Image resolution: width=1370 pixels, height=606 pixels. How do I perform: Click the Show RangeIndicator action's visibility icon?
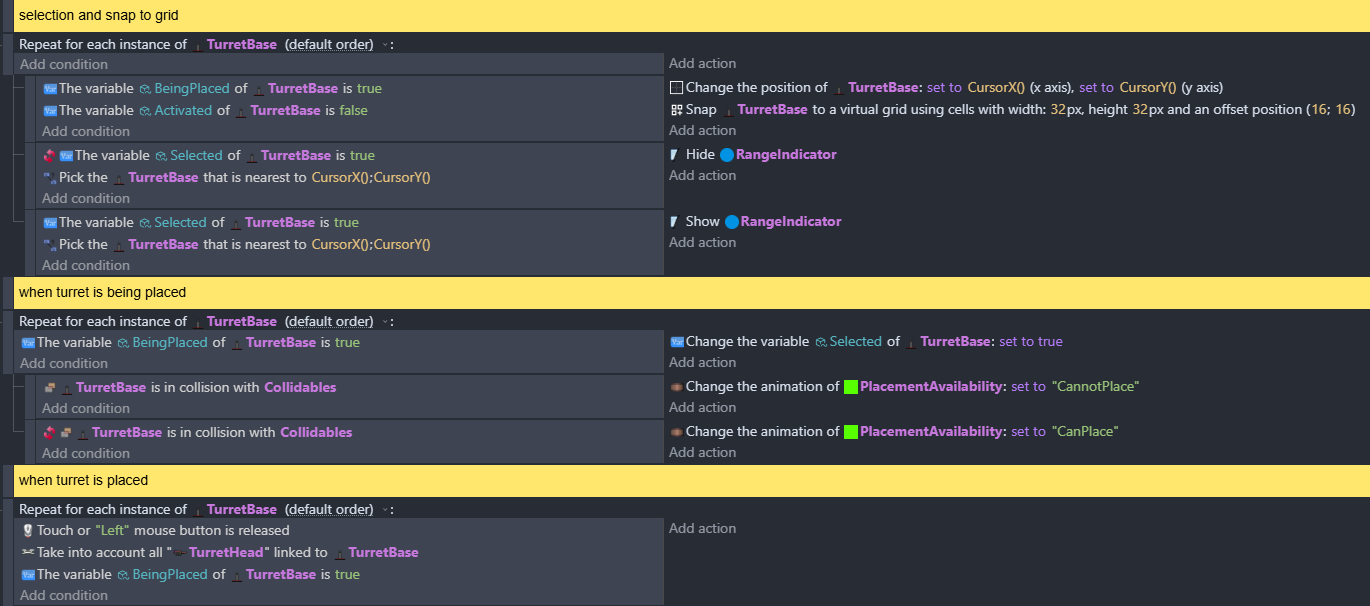[675, 222]
